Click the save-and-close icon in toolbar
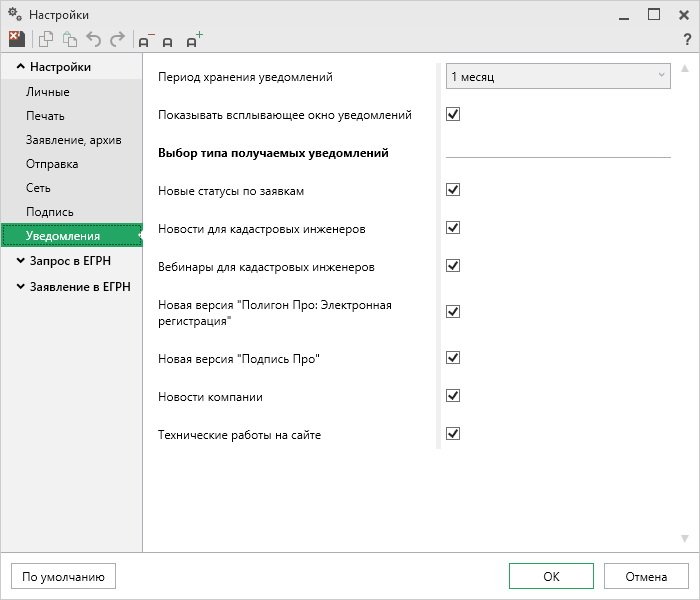The image size is (700, 600). [17, 39]
